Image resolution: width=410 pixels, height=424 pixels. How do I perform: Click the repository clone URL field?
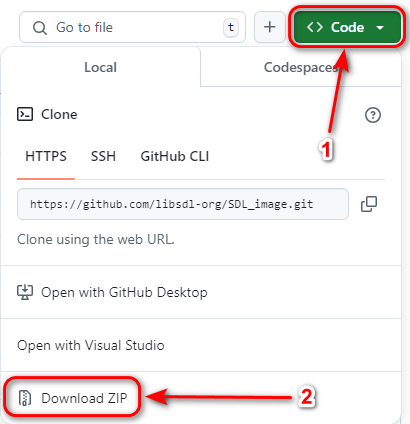pos(183,204)
